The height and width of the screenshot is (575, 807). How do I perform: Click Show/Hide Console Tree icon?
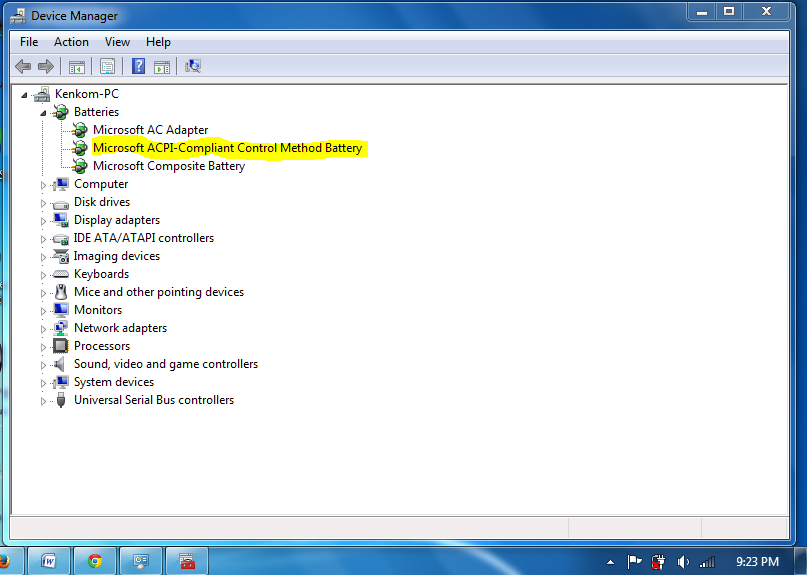pyautogui.click(x=76, y=66)
